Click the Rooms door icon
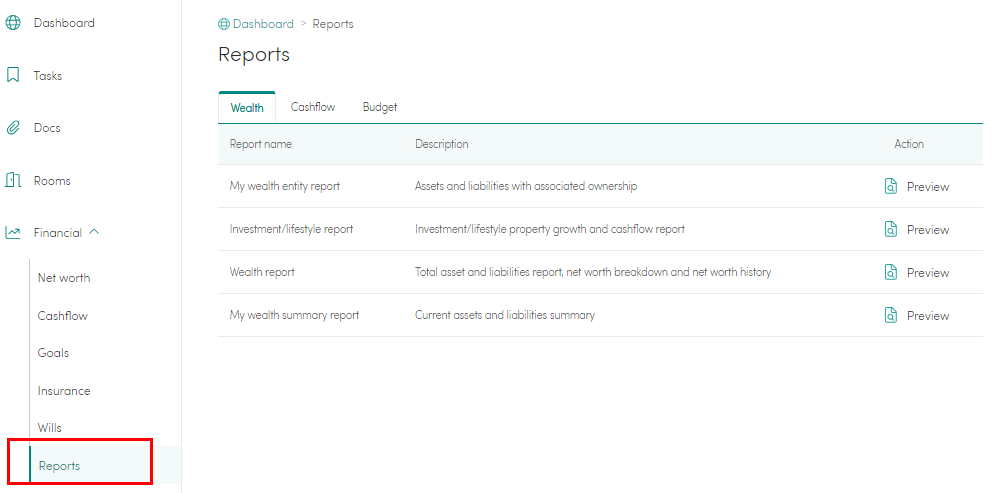 (x=13, y=181)
